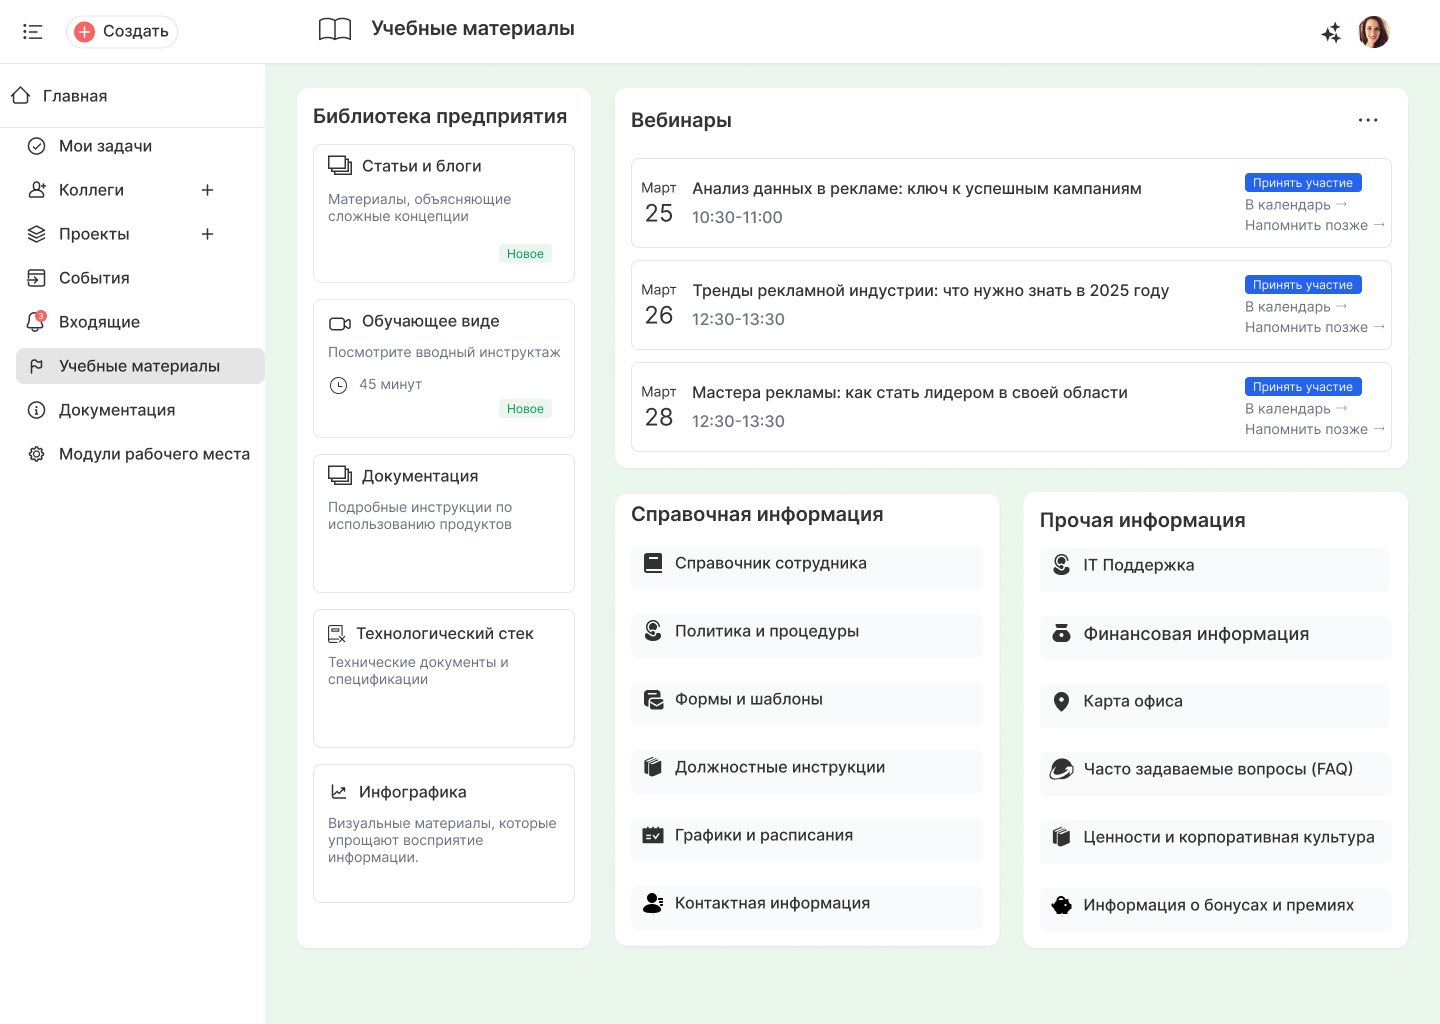
Task: Click the Карта офиса location pin icon
Action: click(x=1062, y=702)
